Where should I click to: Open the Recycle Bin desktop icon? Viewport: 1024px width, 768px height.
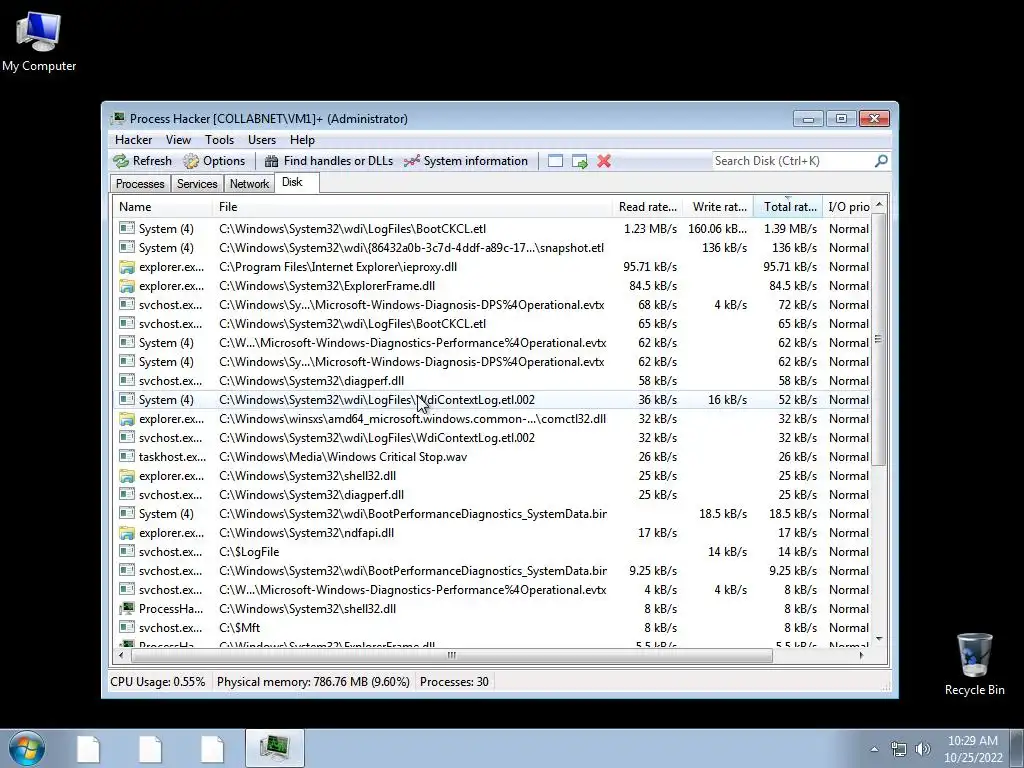coord(974,664)
